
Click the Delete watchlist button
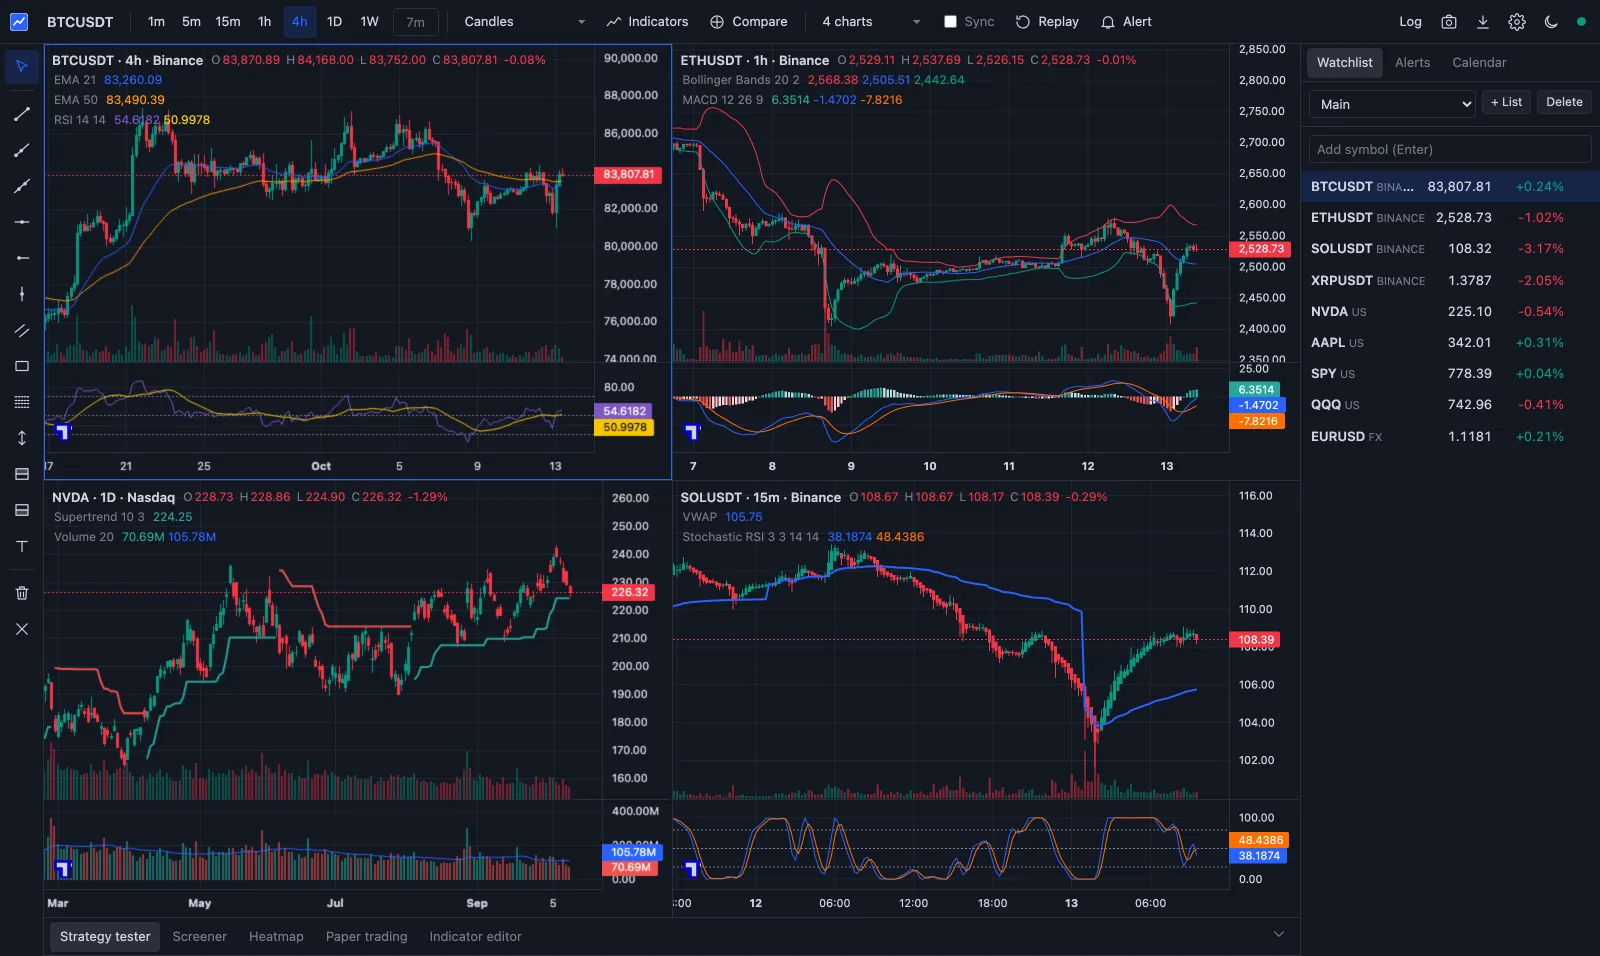coord(1564,102)
